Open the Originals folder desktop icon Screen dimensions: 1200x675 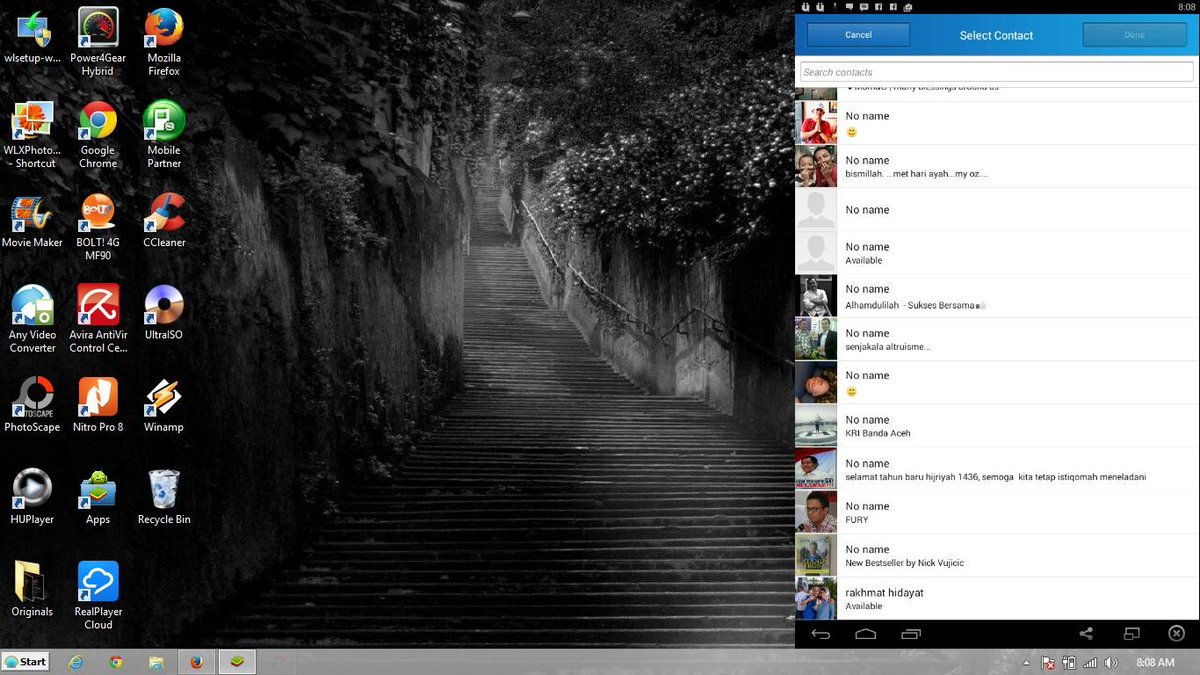tap(32, 588)
